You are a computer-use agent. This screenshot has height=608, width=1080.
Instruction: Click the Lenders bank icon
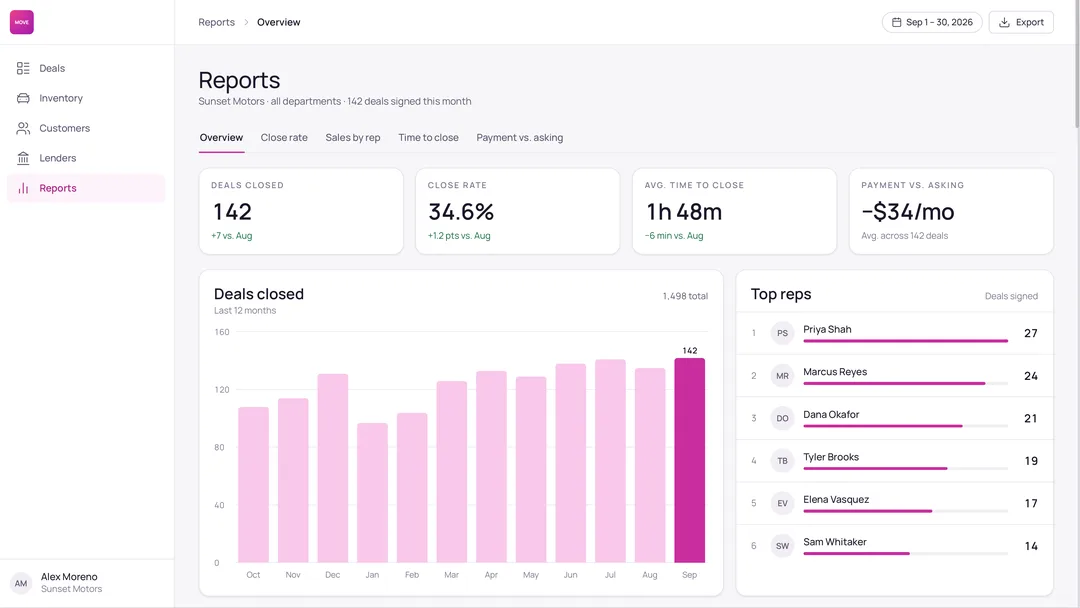click(x=23, y=158)
